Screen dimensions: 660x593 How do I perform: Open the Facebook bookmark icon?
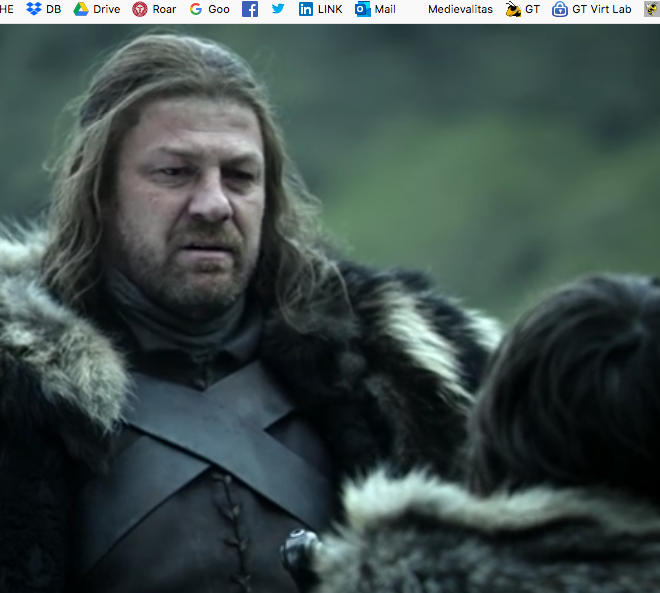(x=250, y=9)
